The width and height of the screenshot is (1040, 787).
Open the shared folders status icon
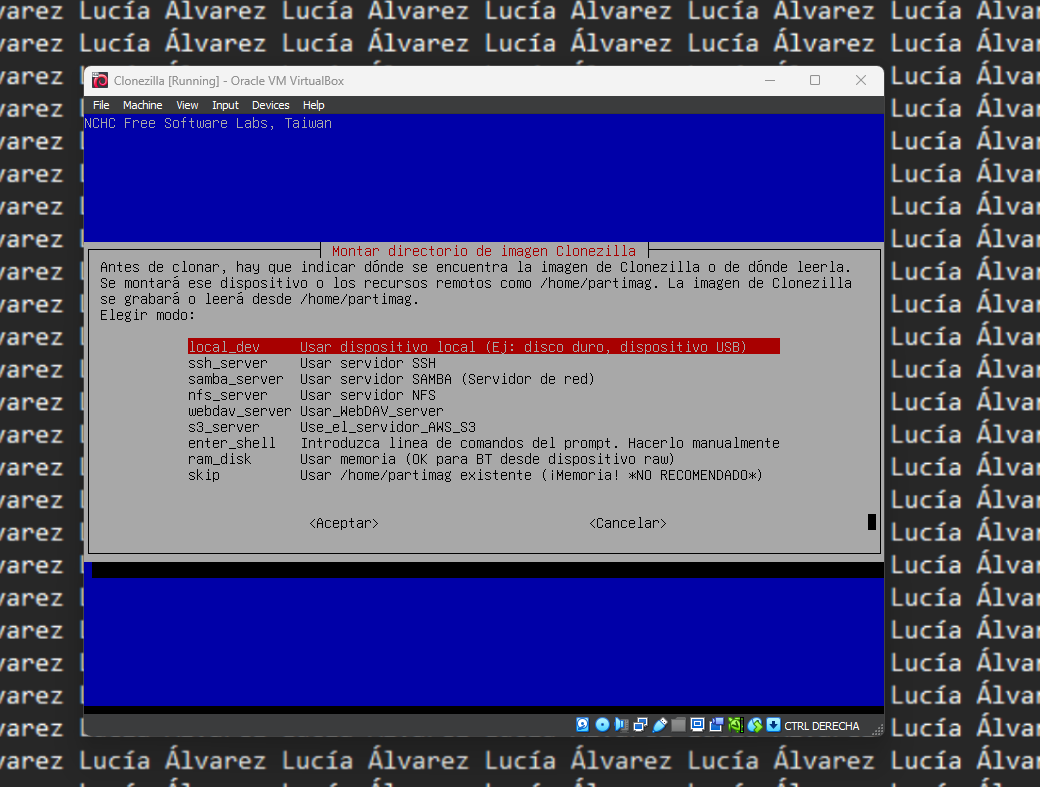click(x=679, y=725)
